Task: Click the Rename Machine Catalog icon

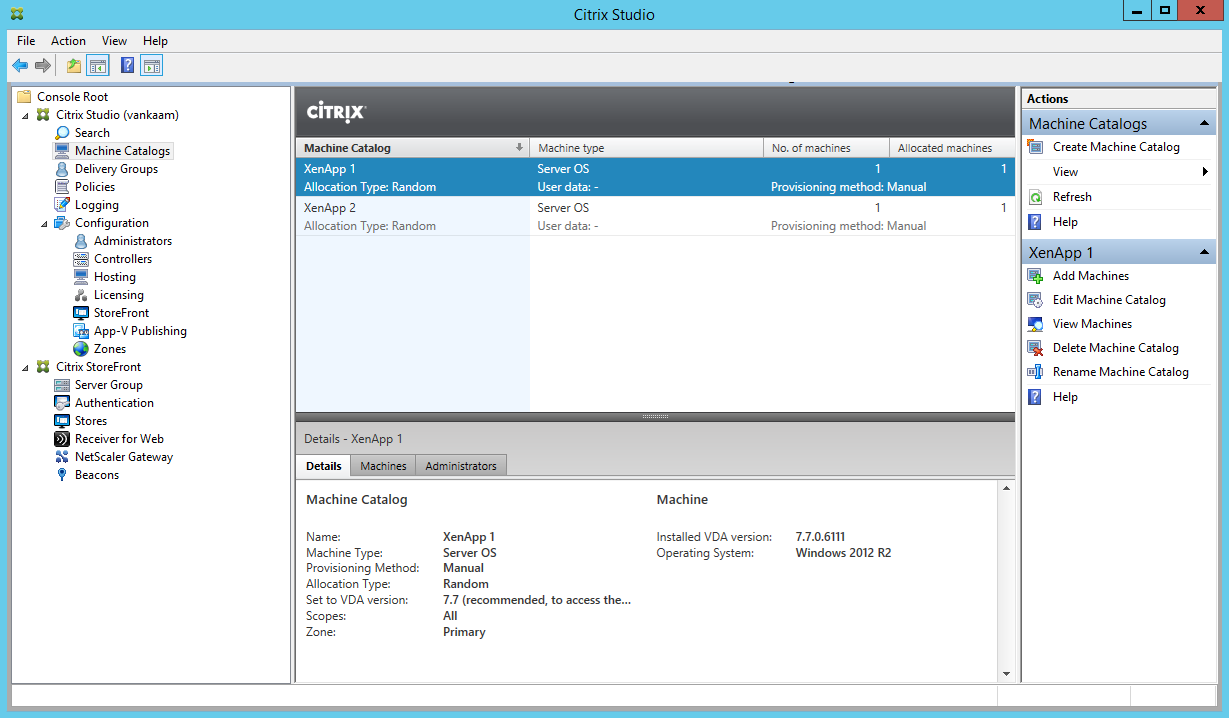Action: 1035,372
